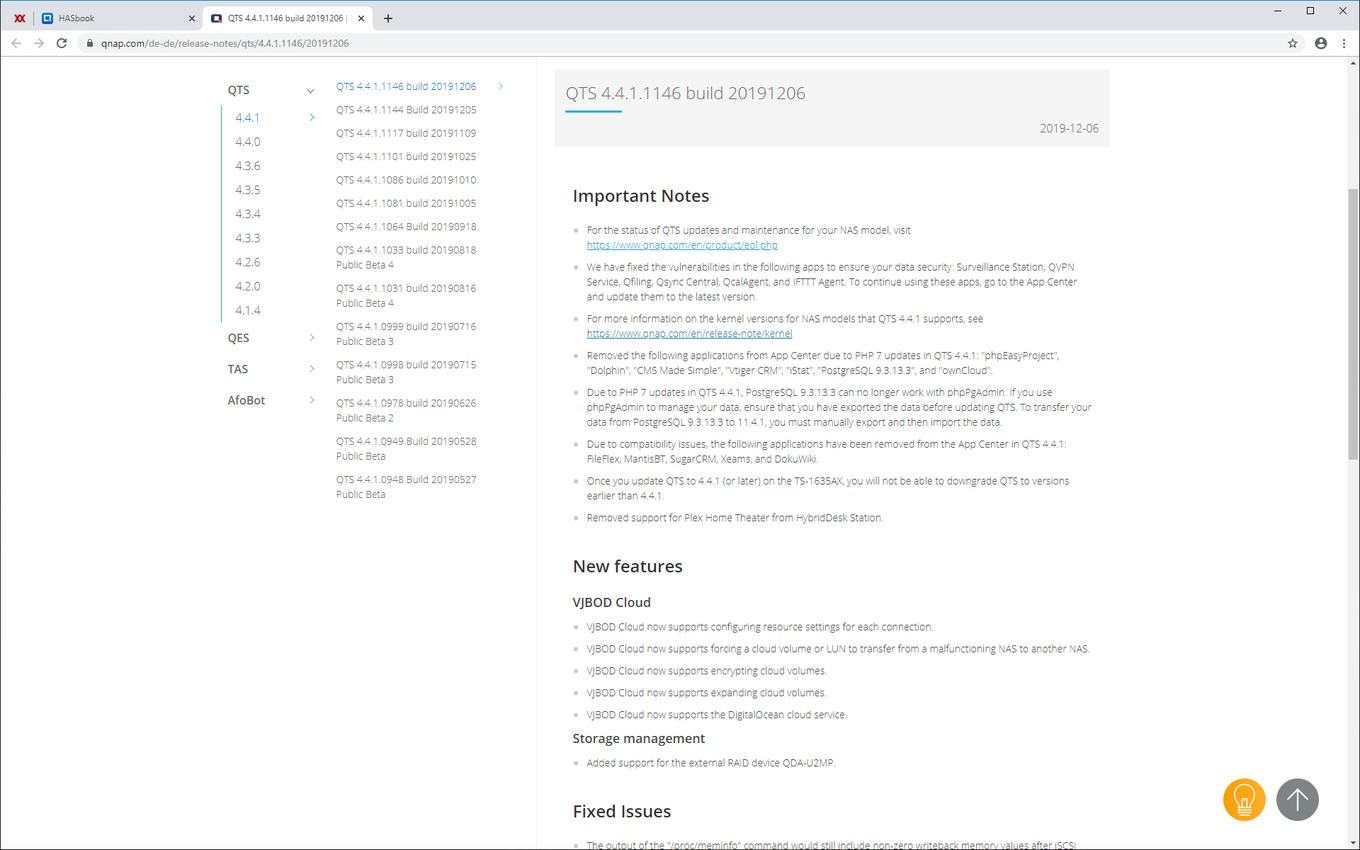
Task: Click the VJBOD Cloud subheading
Action: 612,602
